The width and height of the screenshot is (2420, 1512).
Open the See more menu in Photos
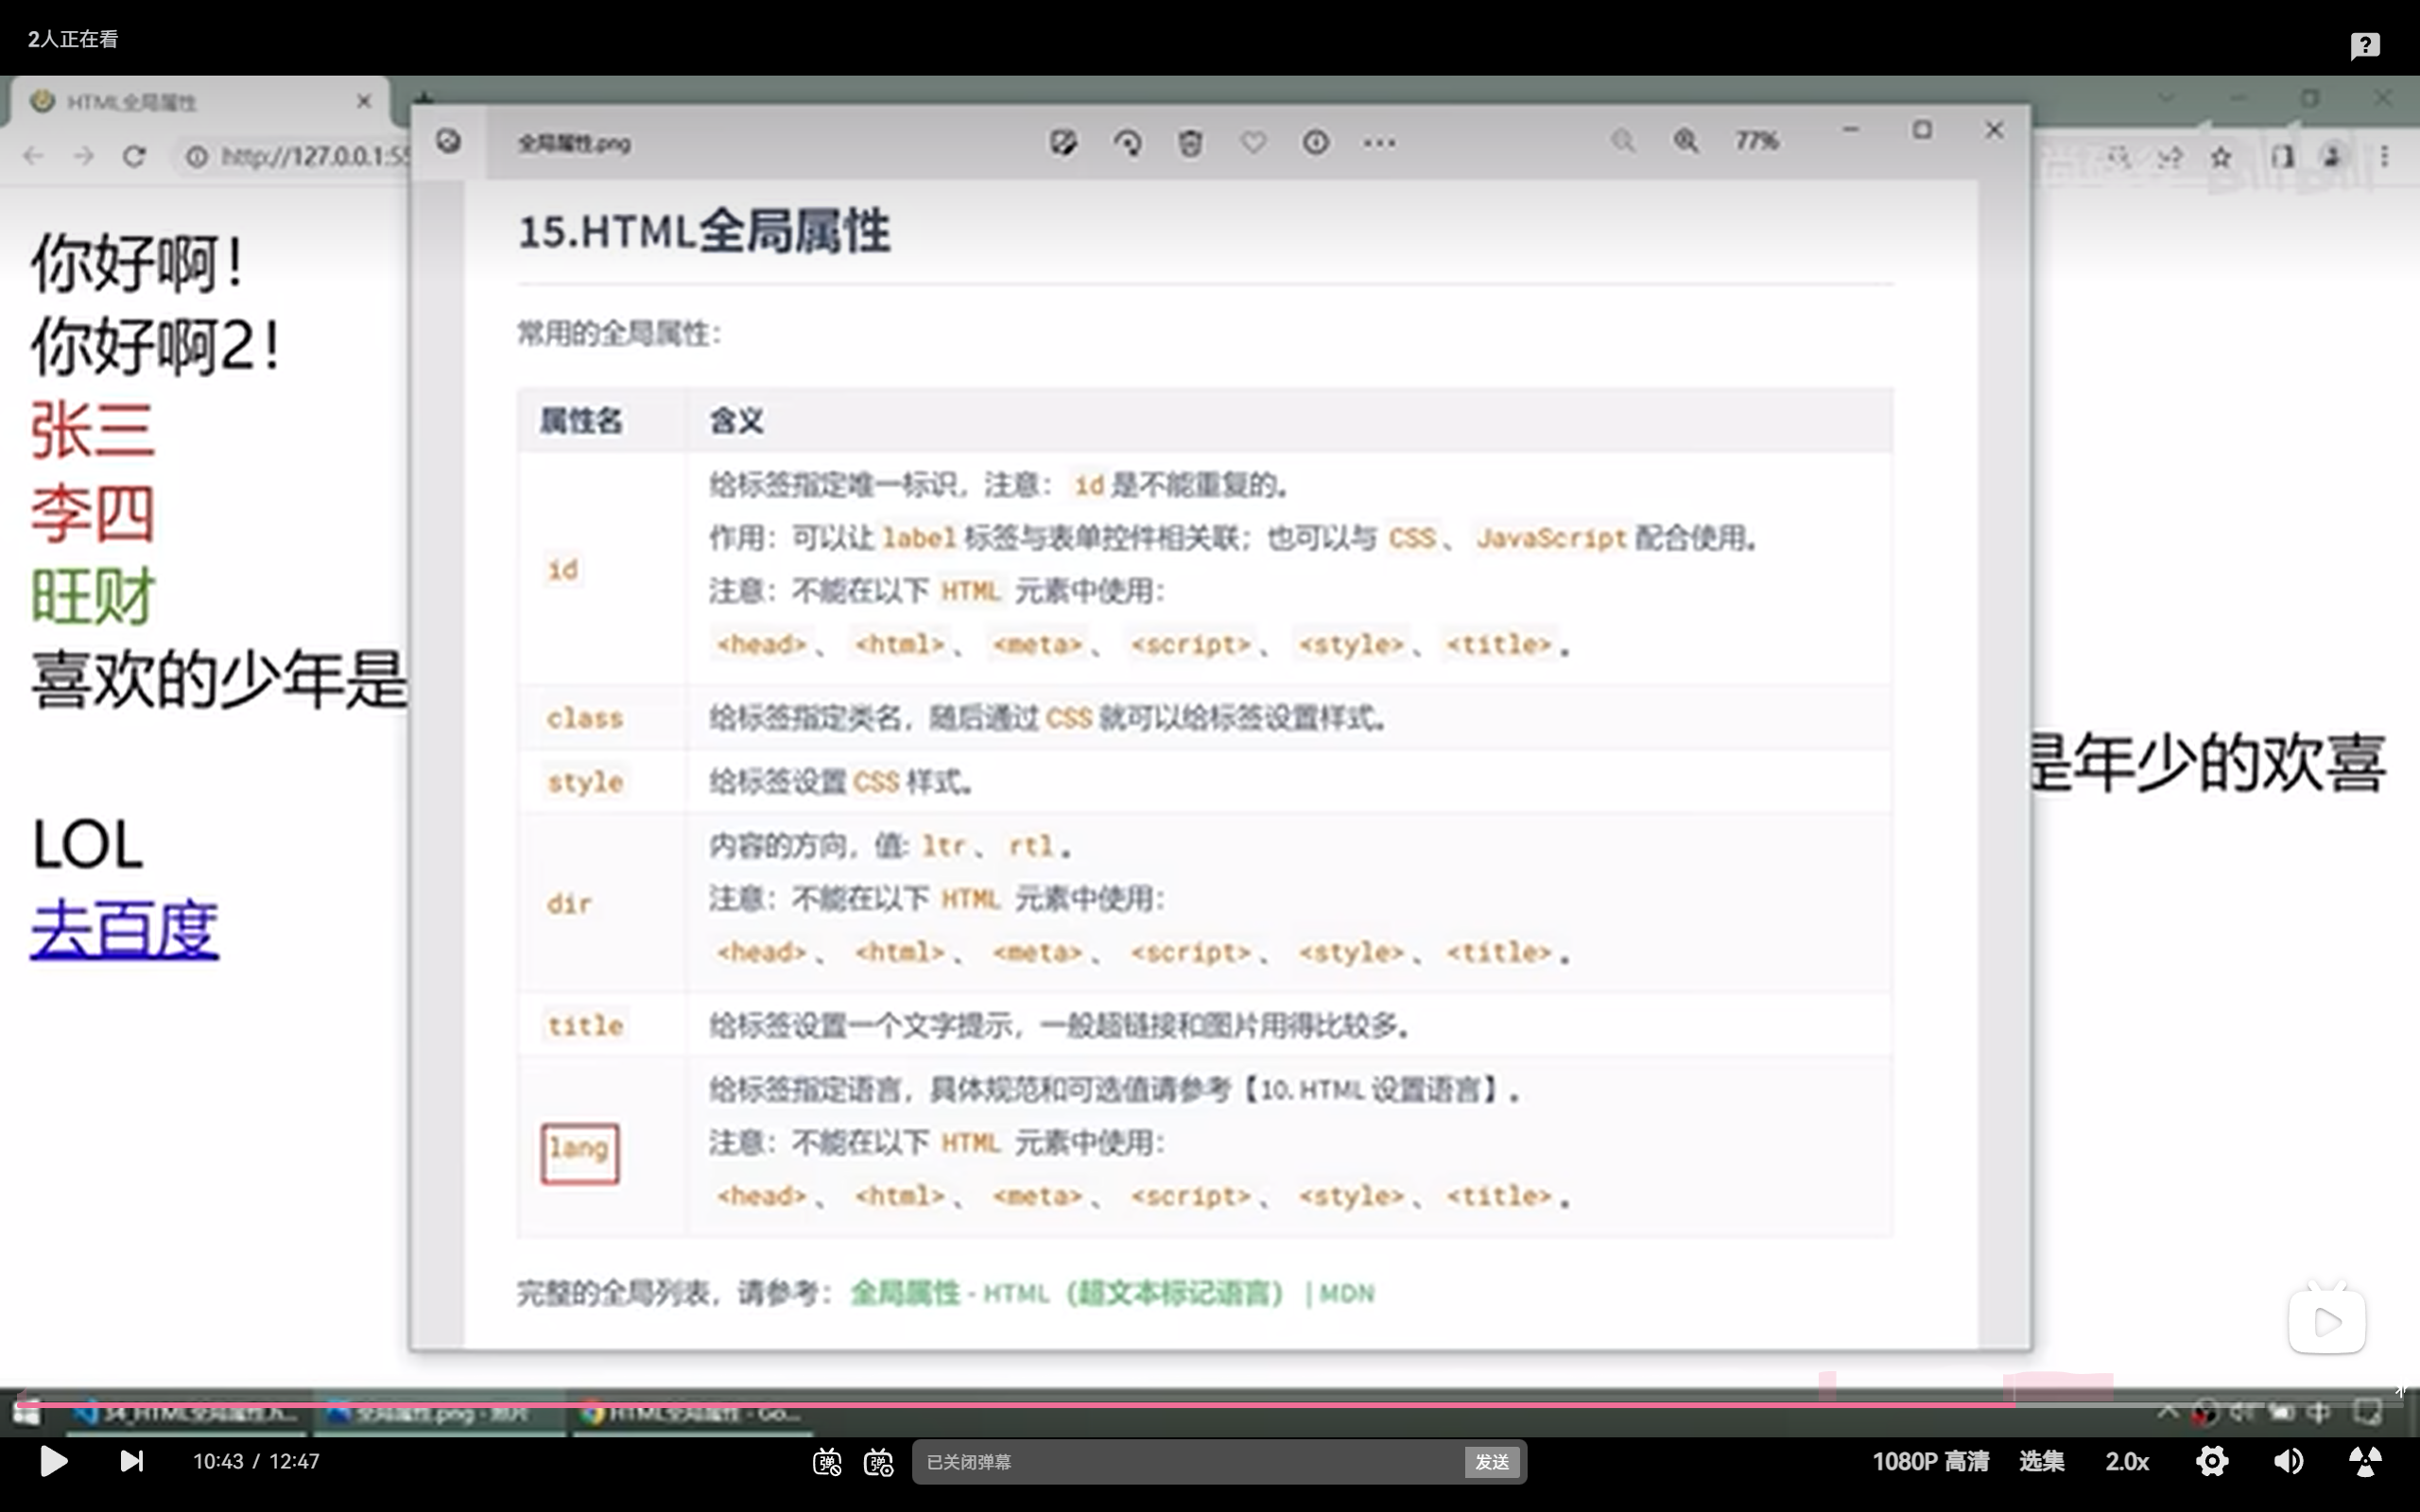pos(1378,143)
